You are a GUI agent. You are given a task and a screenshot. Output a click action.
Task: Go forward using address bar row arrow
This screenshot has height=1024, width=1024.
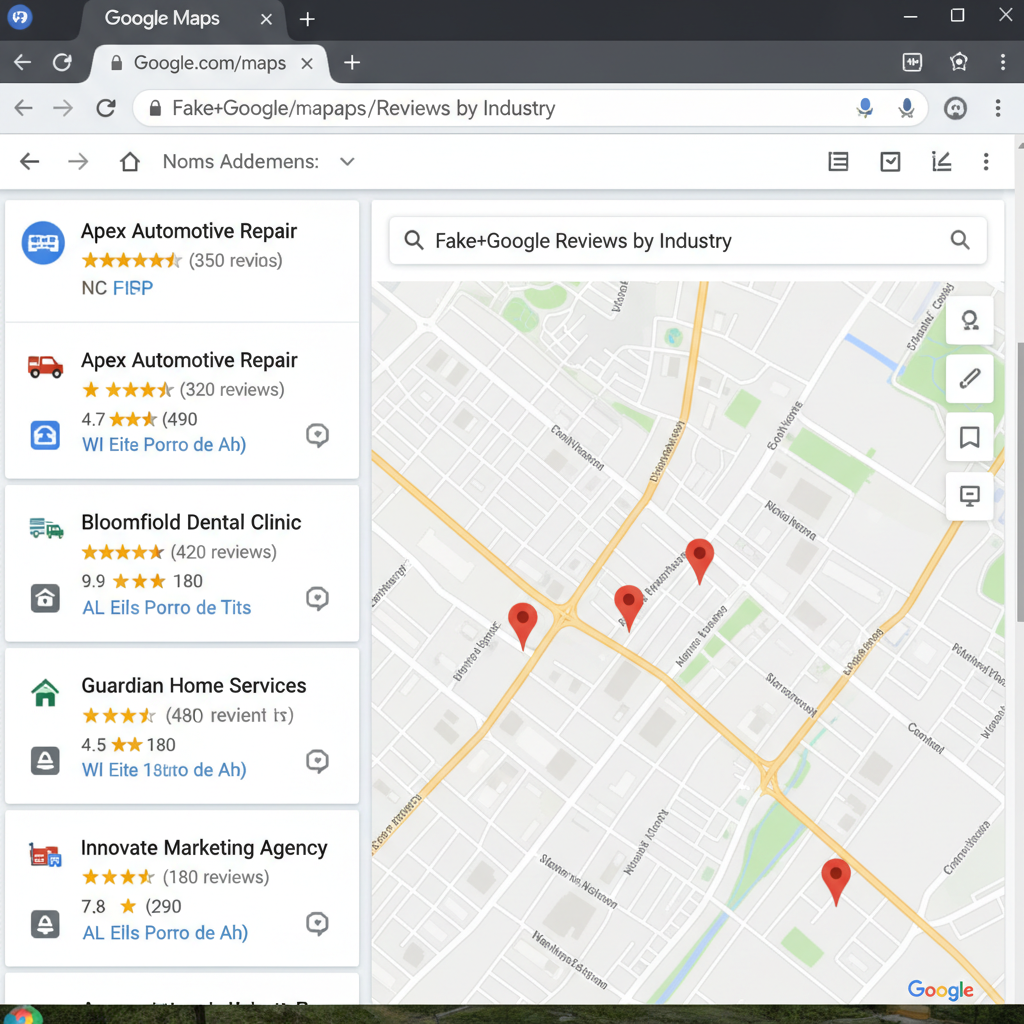[63, 108]
